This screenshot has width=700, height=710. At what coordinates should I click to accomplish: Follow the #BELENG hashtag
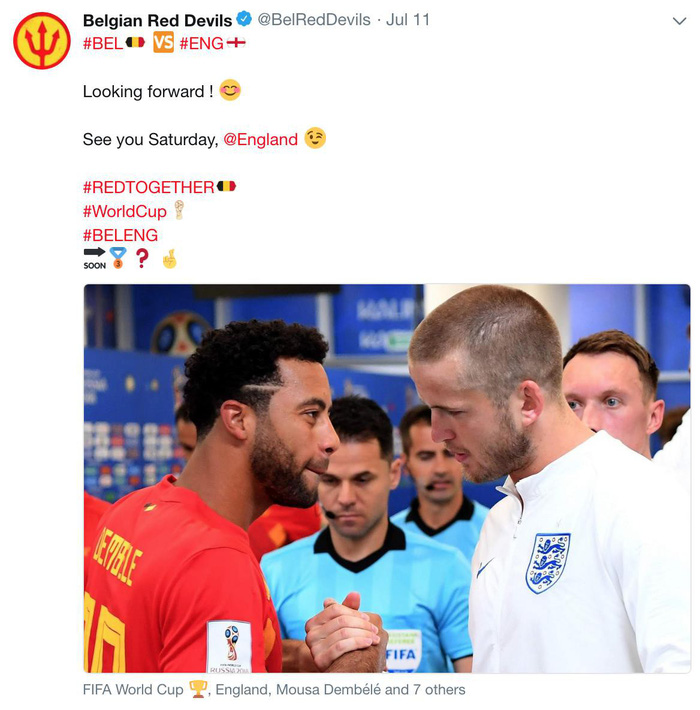[x=120, y=235]
